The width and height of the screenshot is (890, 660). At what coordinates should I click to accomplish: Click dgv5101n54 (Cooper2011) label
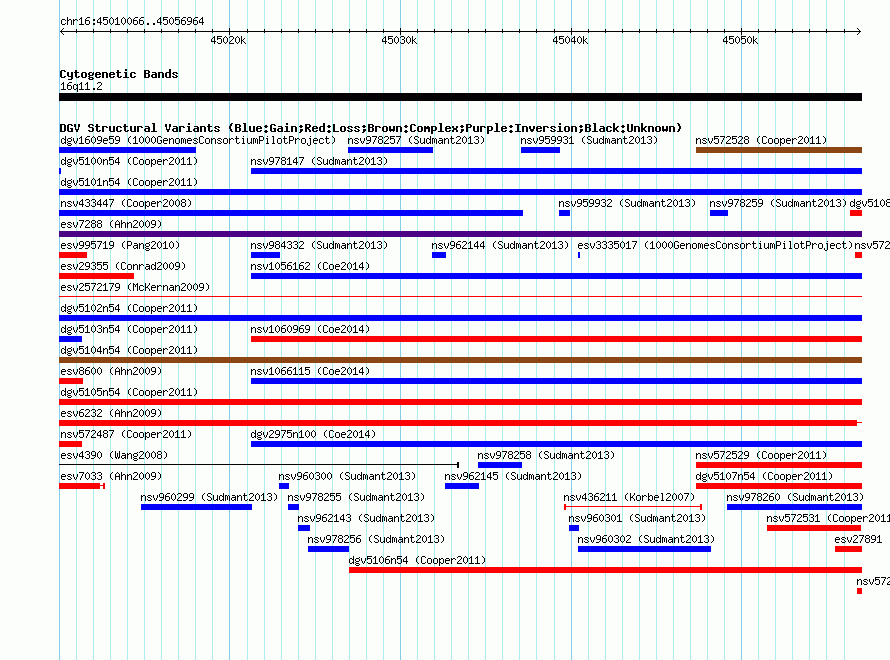point(129,182)
